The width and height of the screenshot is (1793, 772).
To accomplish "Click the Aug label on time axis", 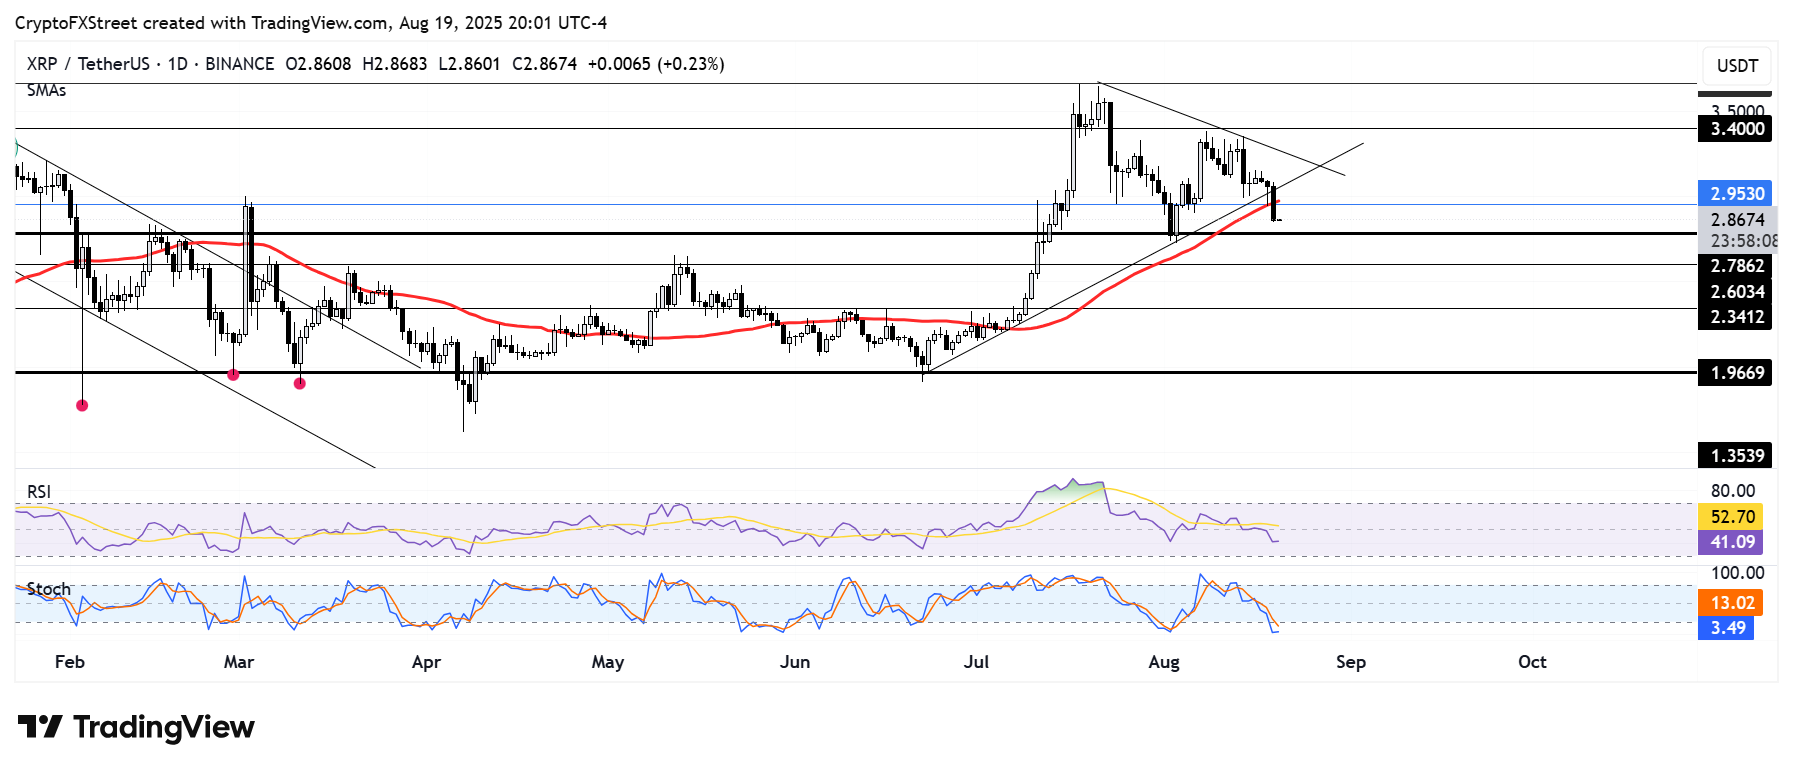I will (x=1164, y=662).
